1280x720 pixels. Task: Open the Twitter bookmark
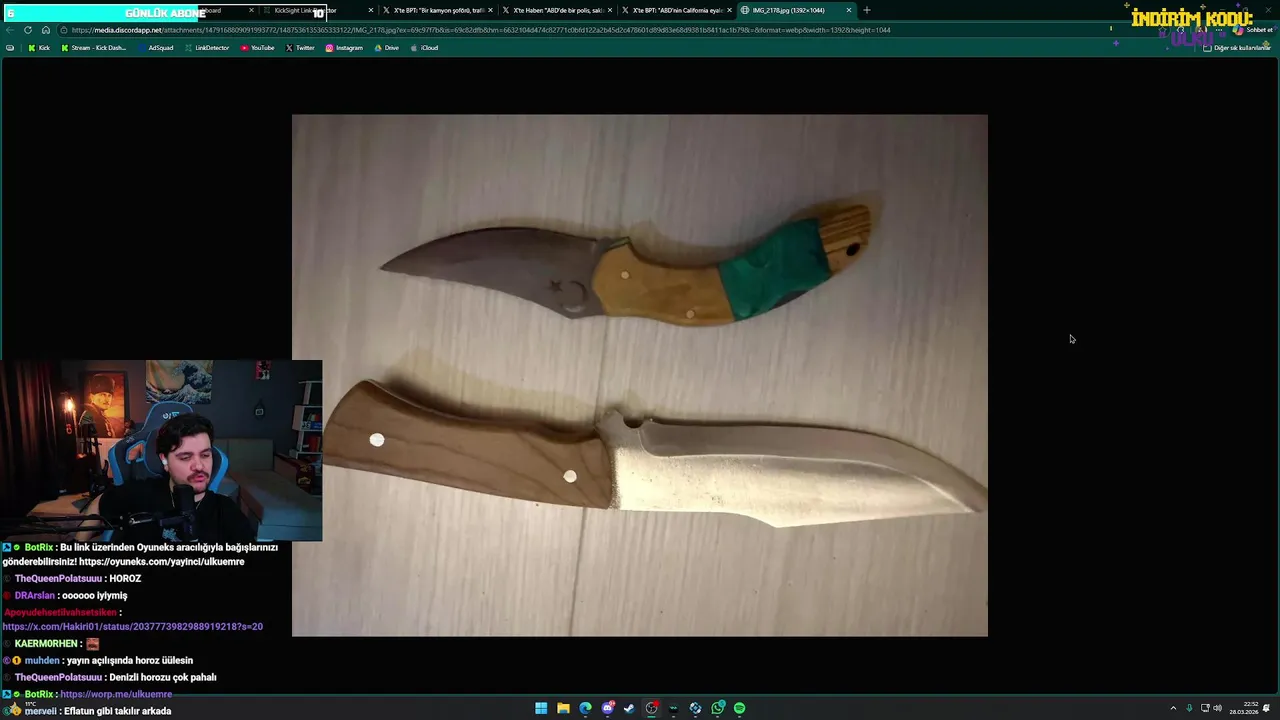300,48
